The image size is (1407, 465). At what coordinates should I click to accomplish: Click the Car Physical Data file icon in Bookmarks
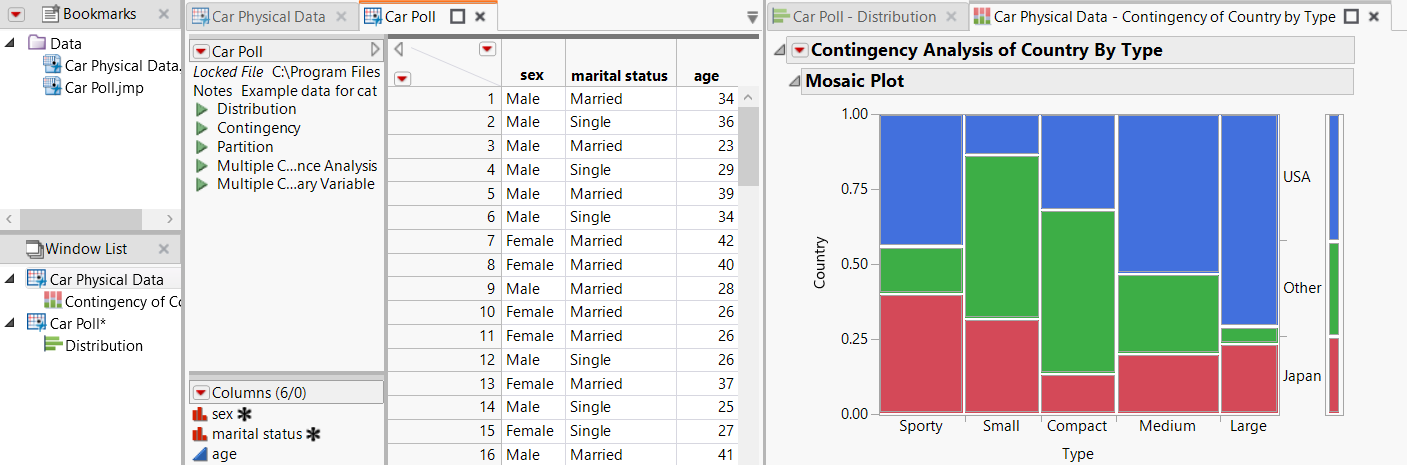click(53, 65)
